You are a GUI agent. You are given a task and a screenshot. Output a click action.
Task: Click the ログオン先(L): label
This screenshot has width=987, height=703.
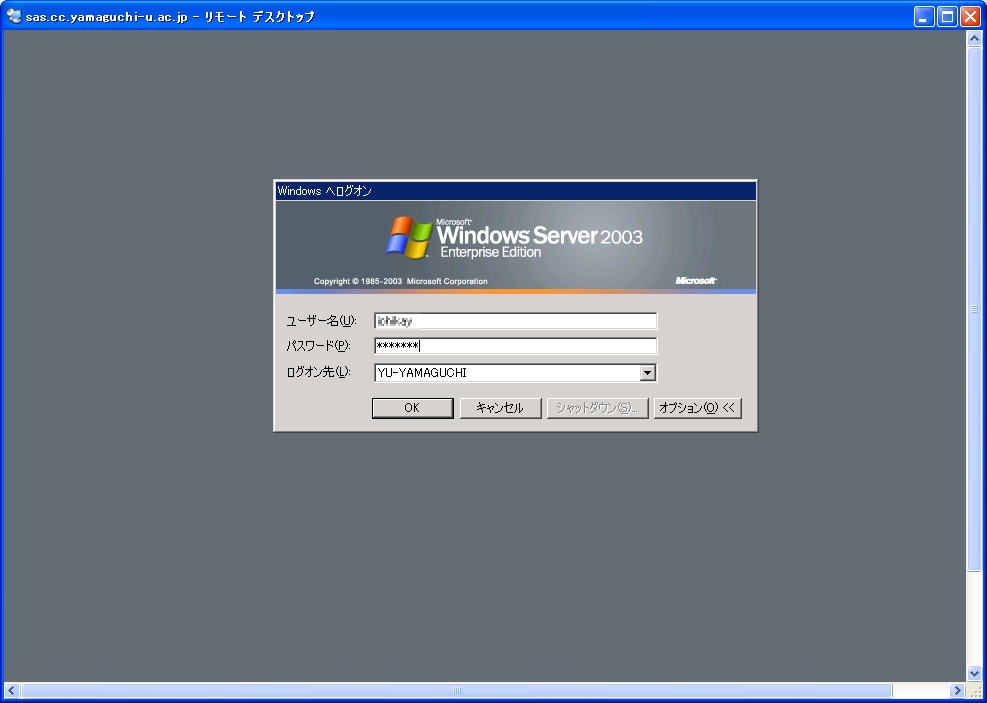319,372
